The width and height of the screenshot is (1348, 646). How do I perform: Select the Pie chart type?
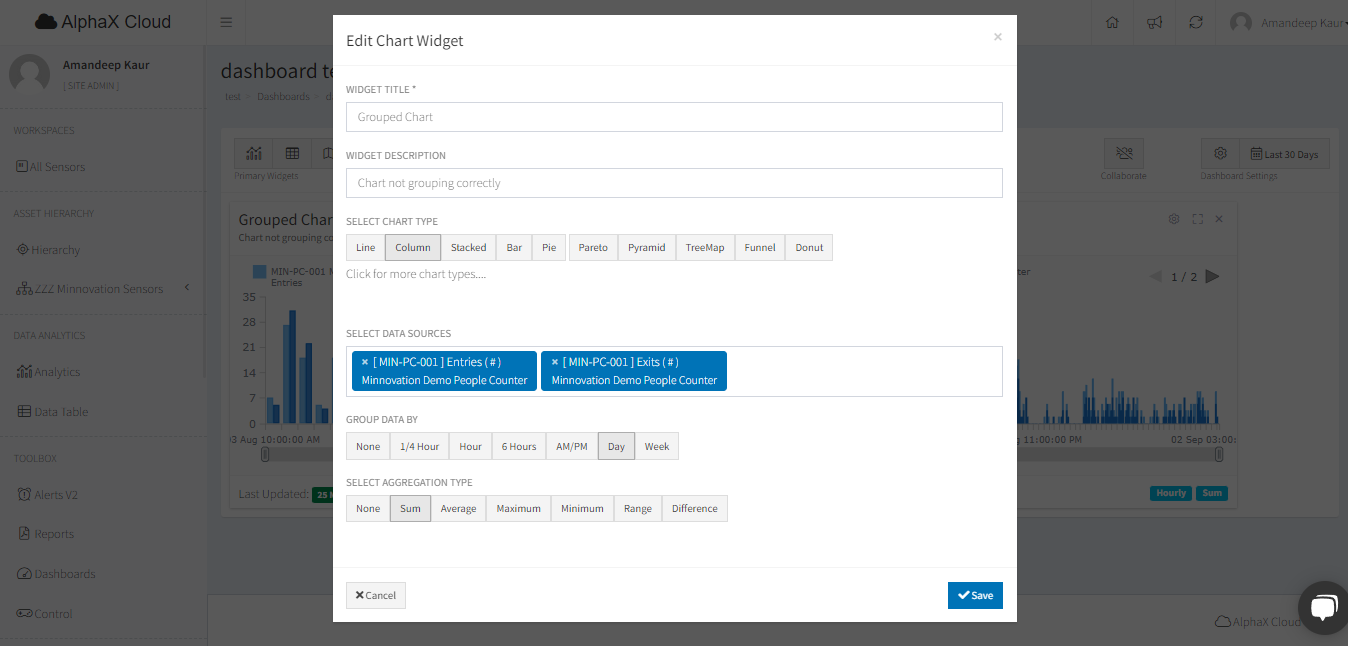pos(549,248)
